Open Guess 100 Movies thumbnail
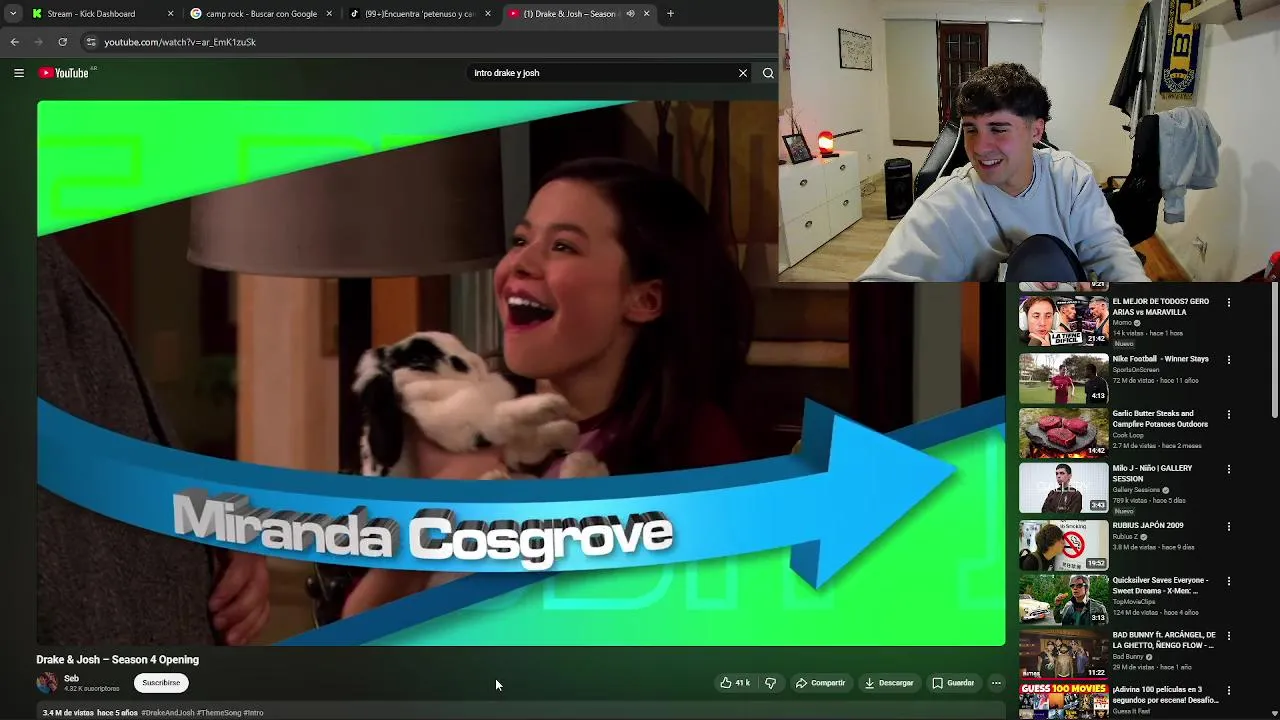This screenshot has height=720, width=1280. (1063, 702)
